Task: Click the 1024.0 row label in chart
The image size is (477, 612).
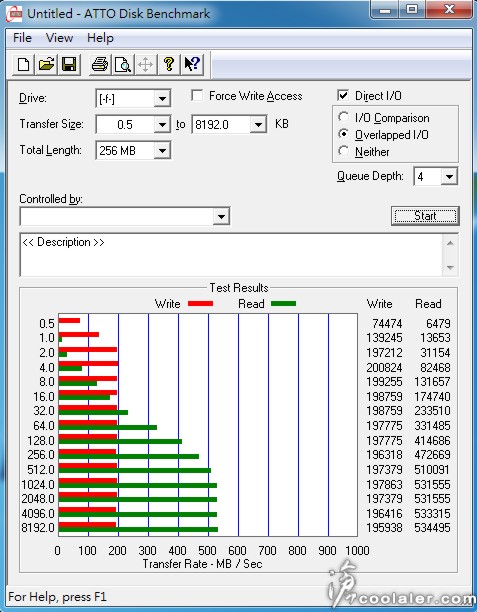Action: 38,484
